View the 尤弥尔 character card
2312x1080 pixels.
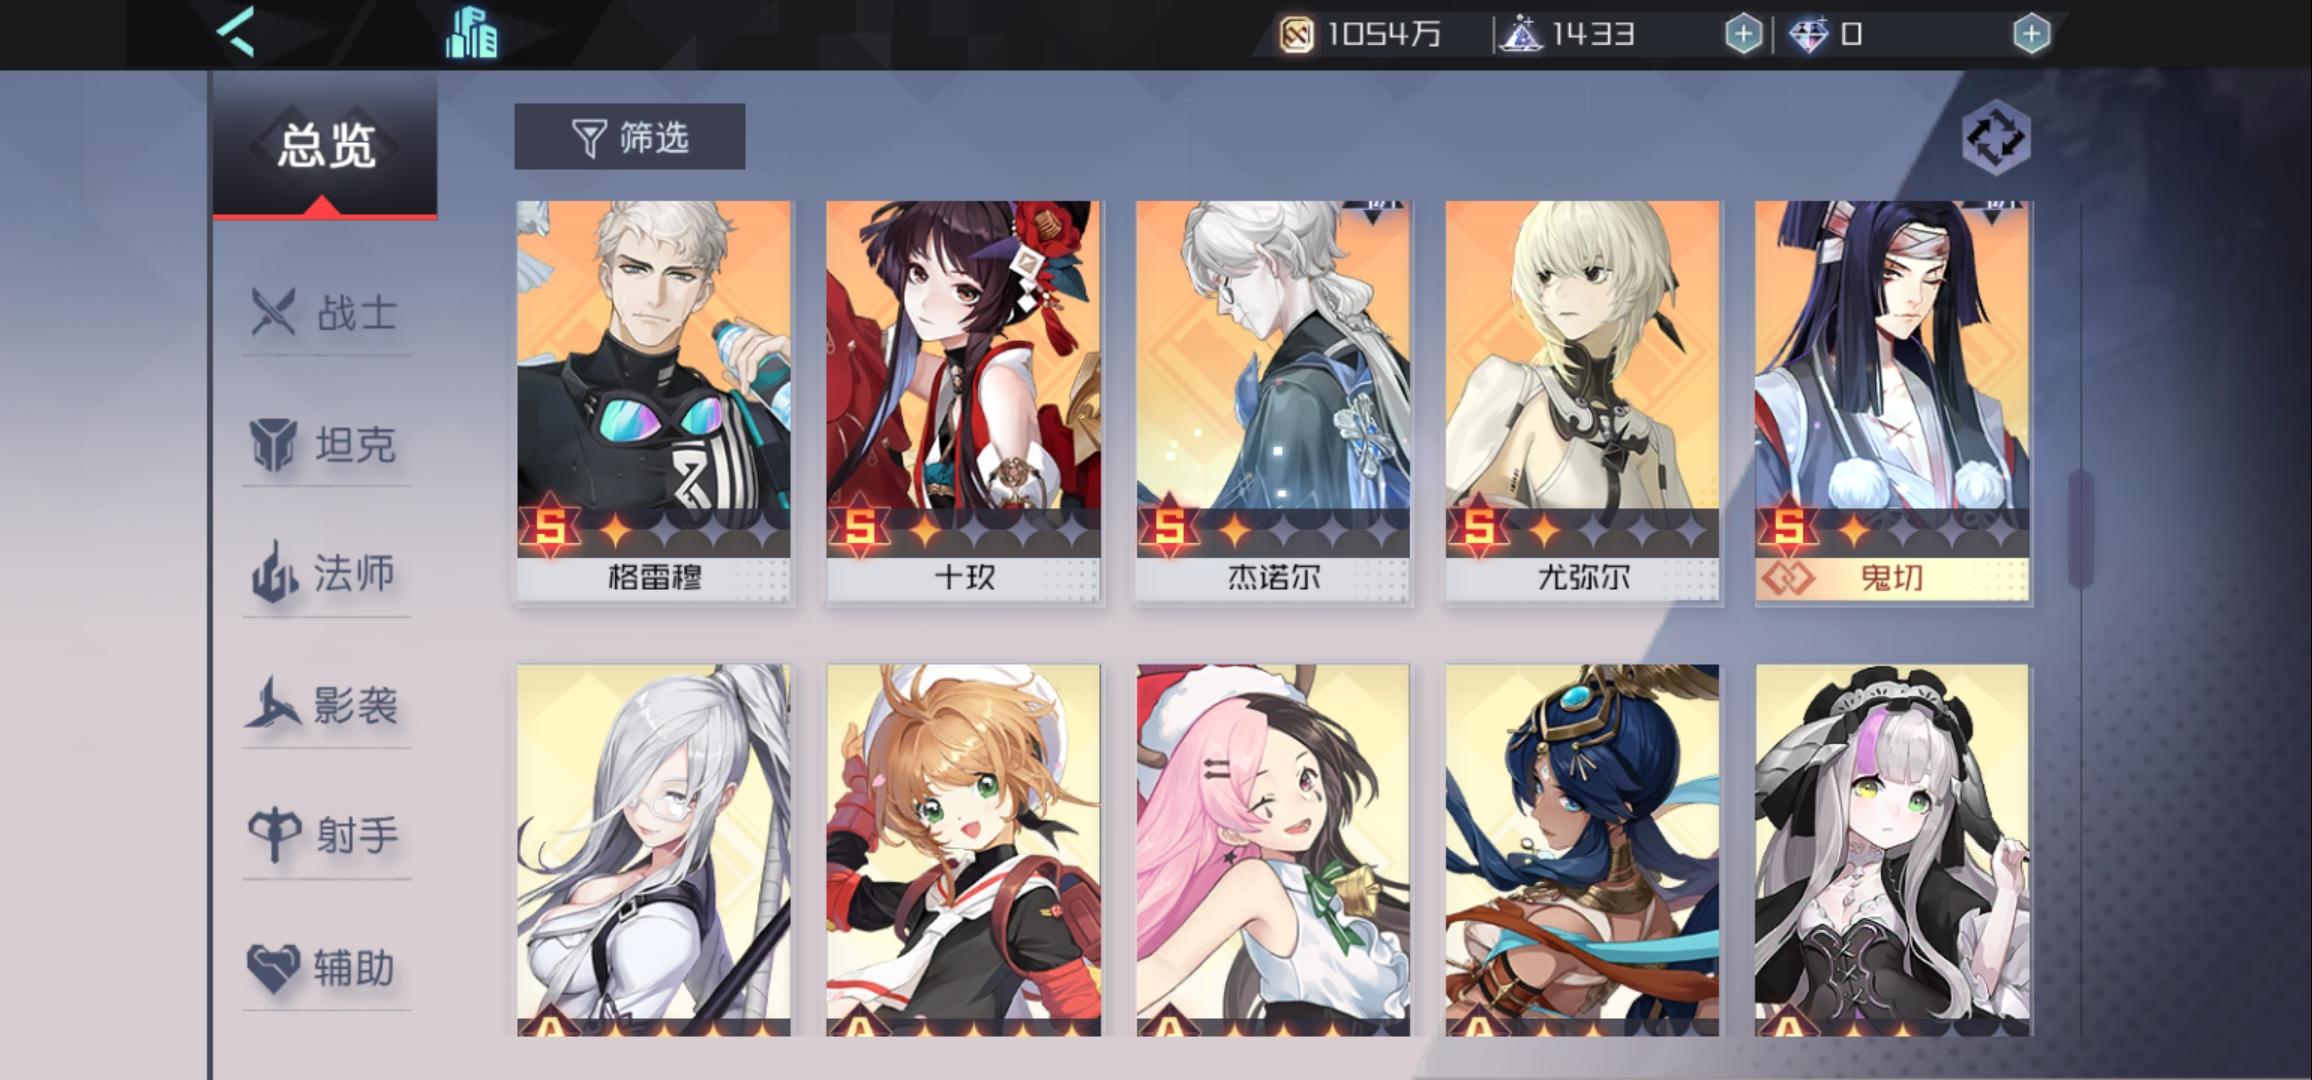1583,402
